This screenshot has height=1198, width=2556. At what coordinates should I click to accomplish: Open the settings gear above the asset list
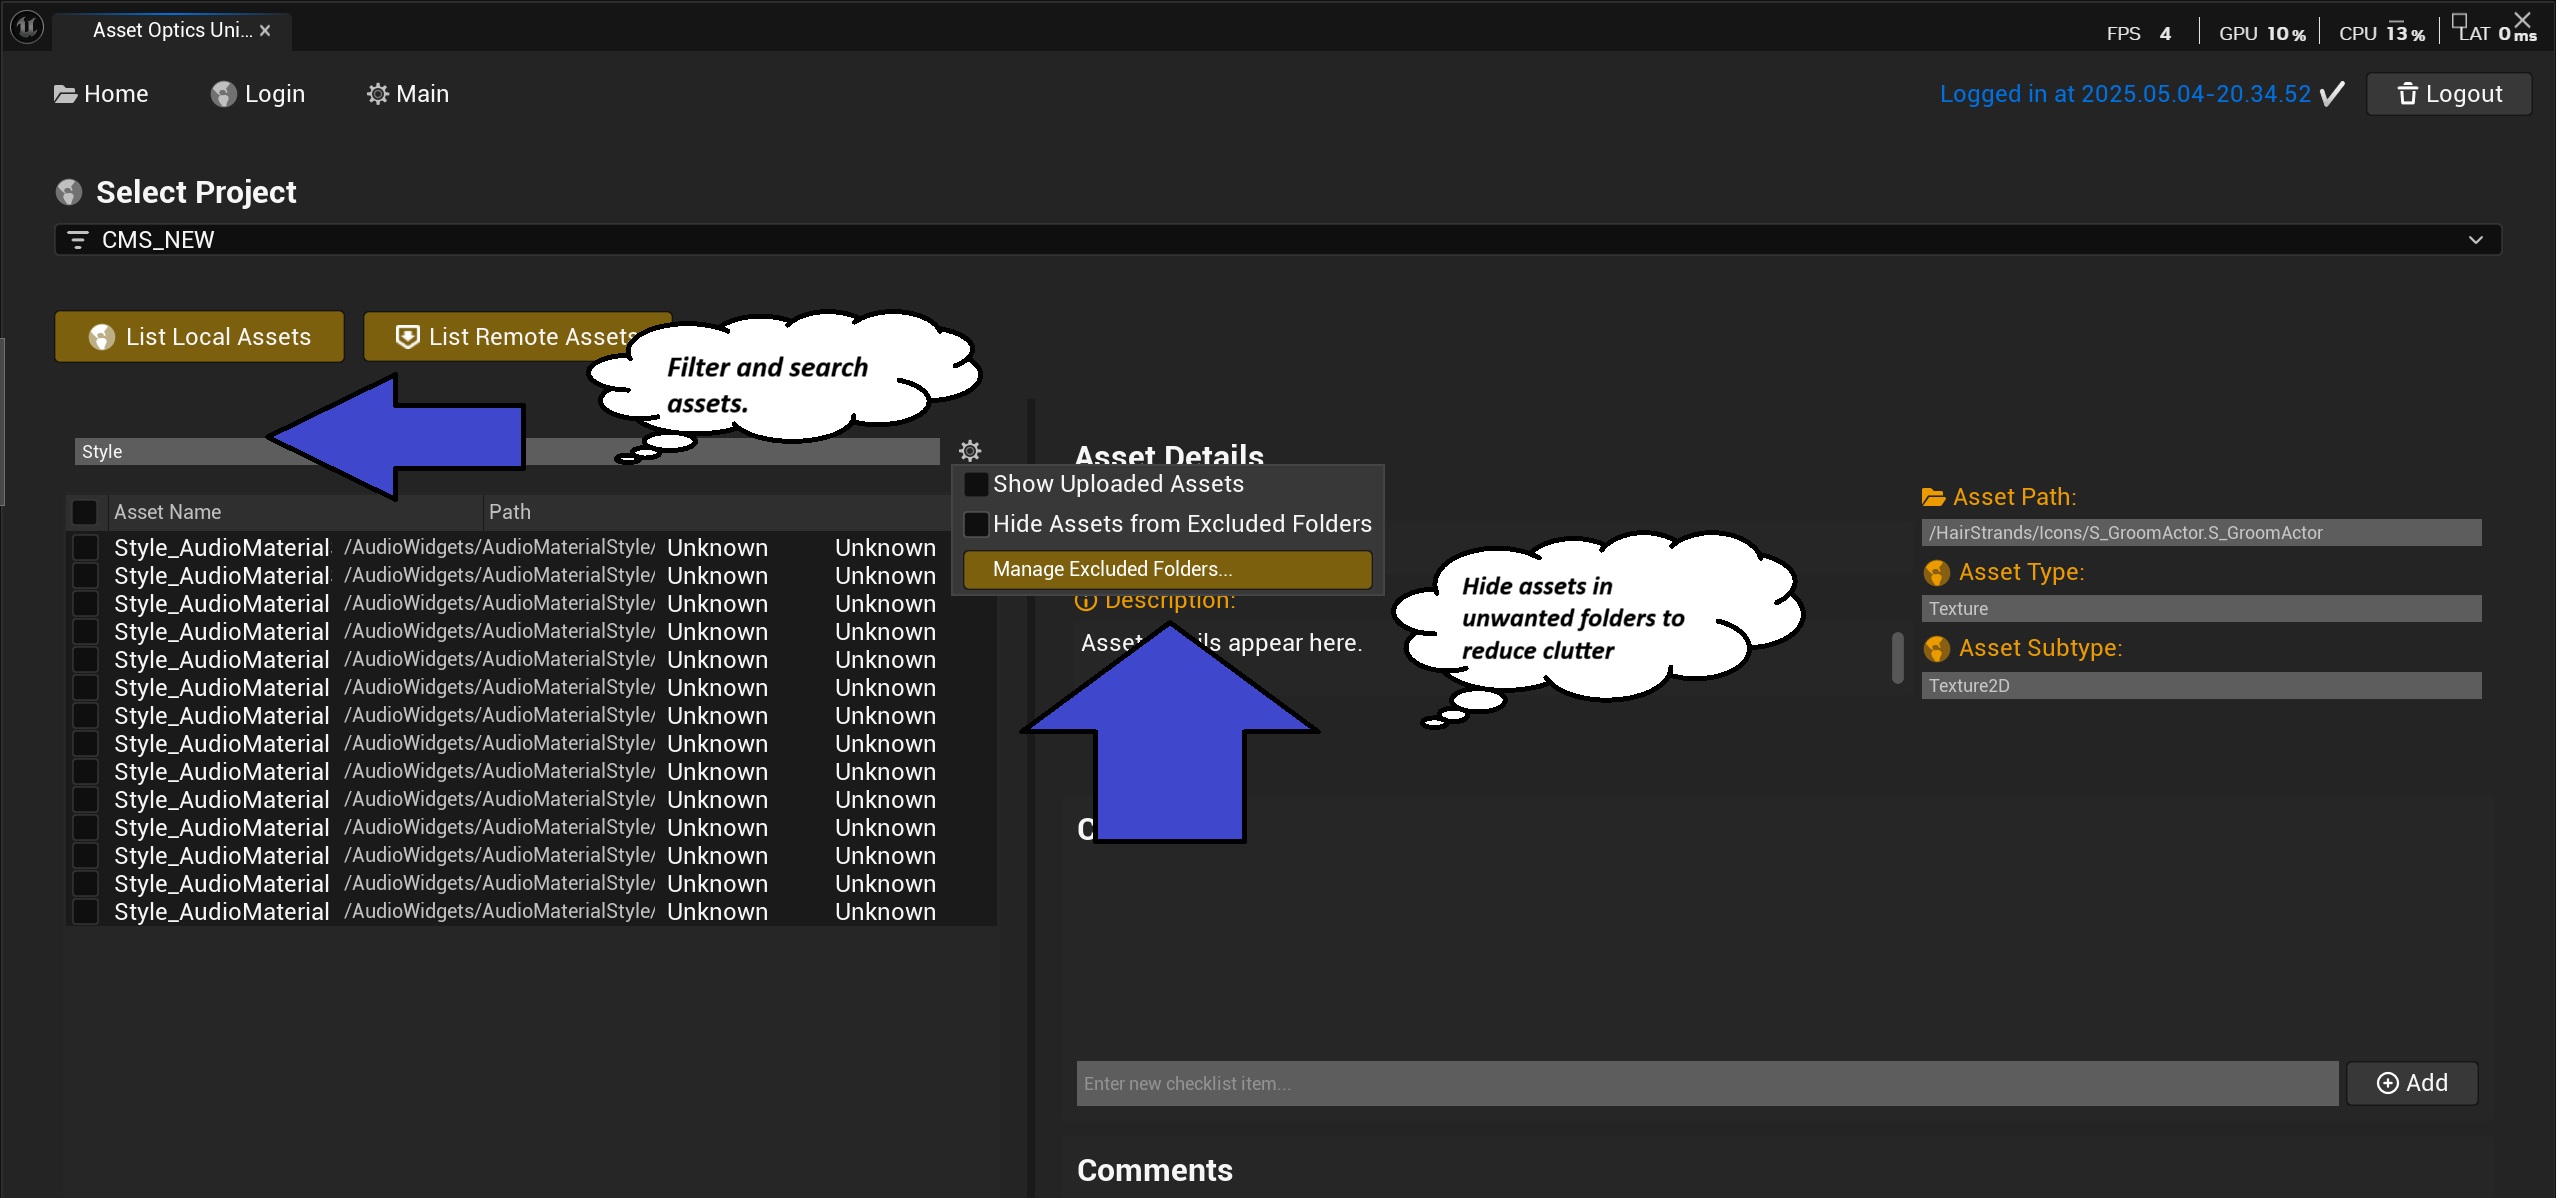click(x=969, y=450)
